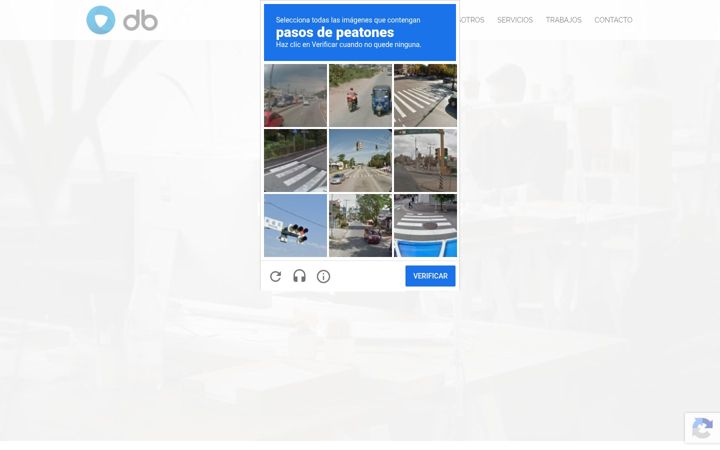Select the highway with red car tile
The image size is (720, 450).
[x=295, y=96]
